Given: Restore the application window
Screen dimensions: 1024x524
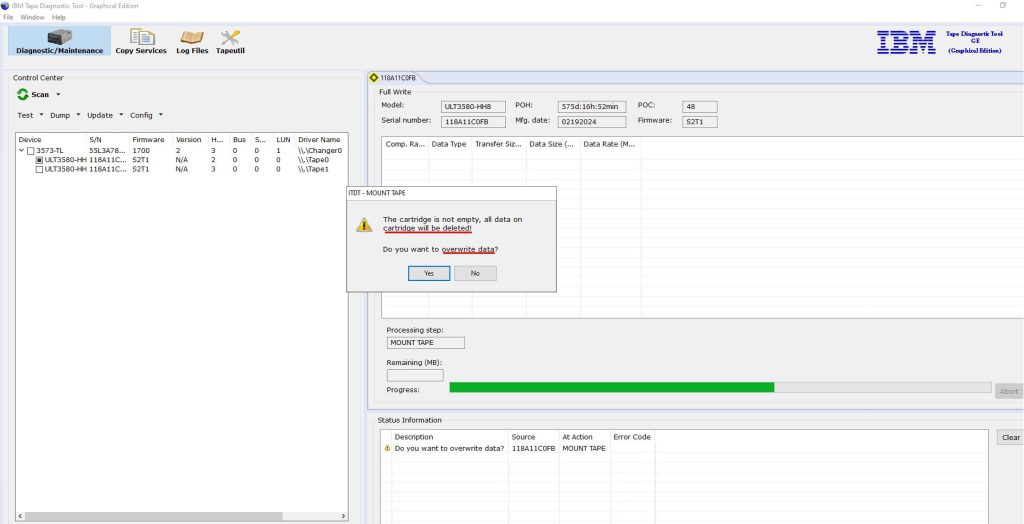Looking at the screenshot, I should tap(1002, 5).
